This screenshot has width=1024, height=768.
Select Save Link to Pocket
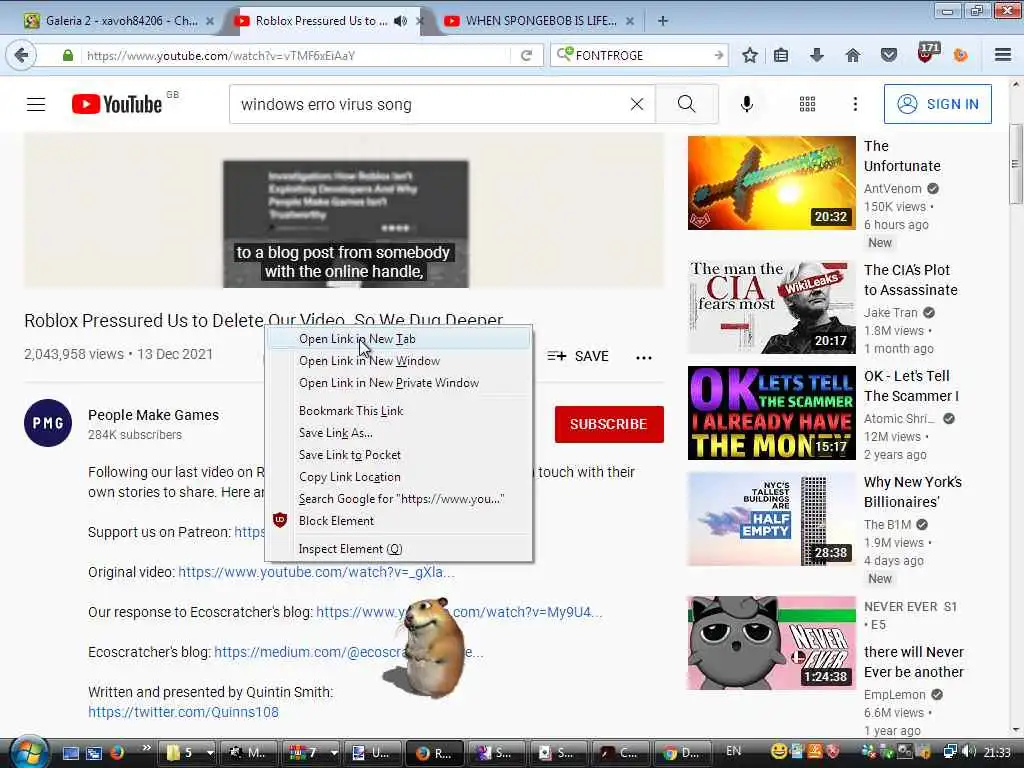click(399, 455)
